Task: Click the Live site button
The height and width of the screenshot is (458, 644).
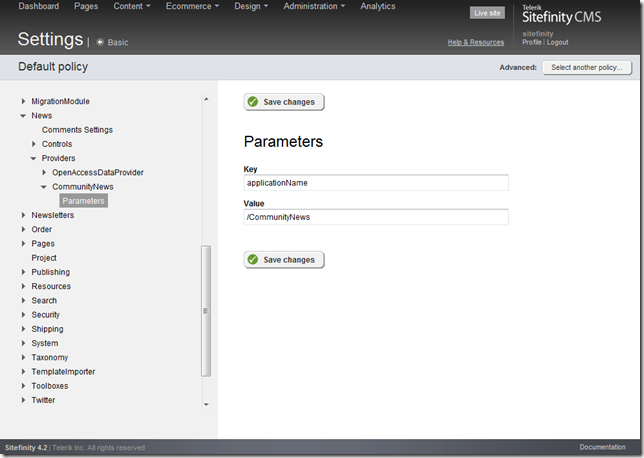Action: point(487,13)
